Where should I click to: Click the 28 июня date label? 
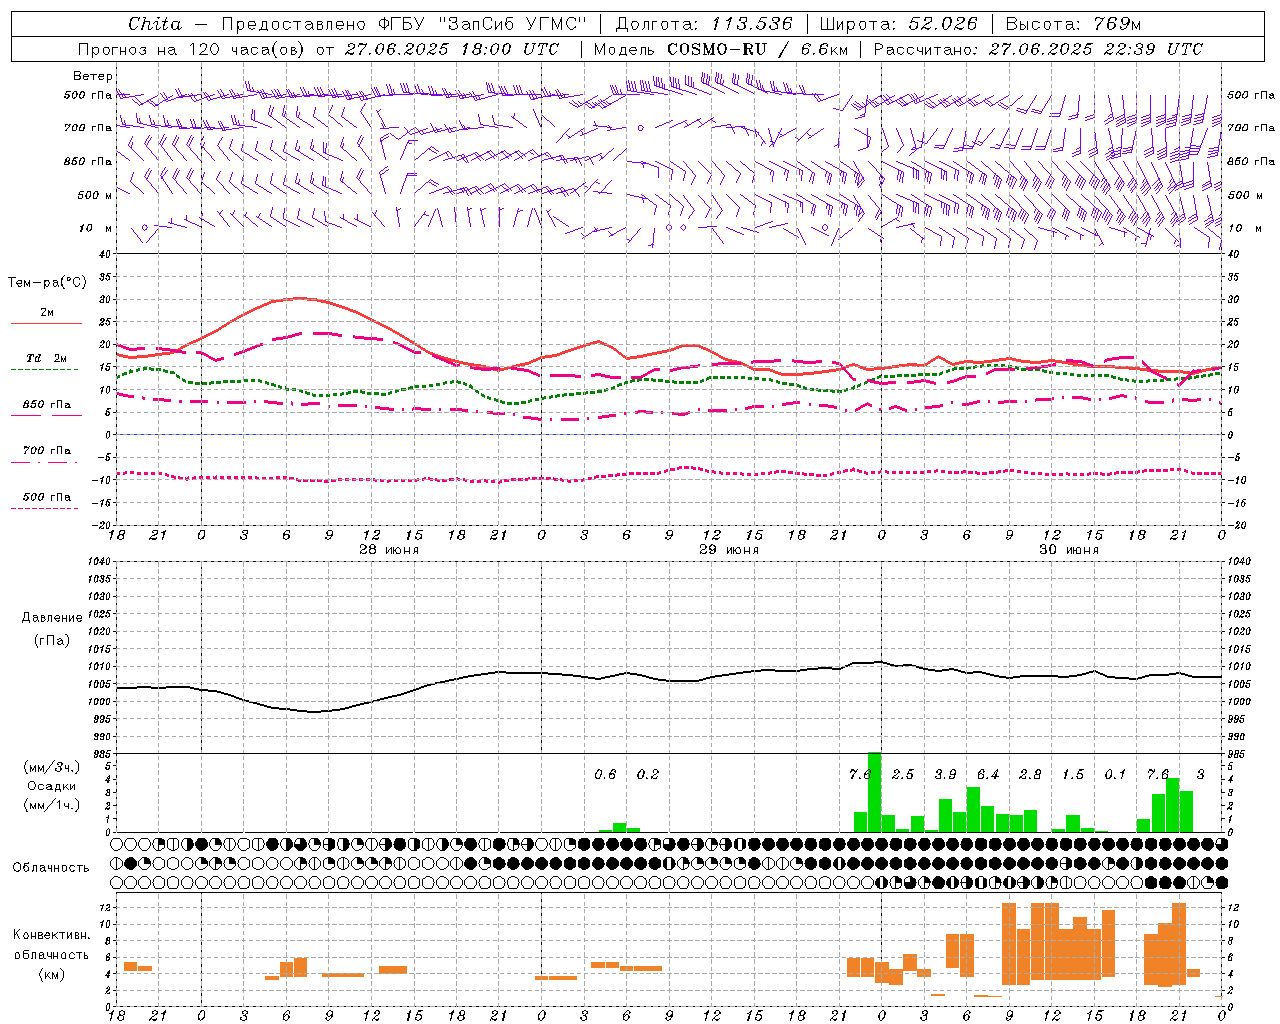[x=389, y=549]
